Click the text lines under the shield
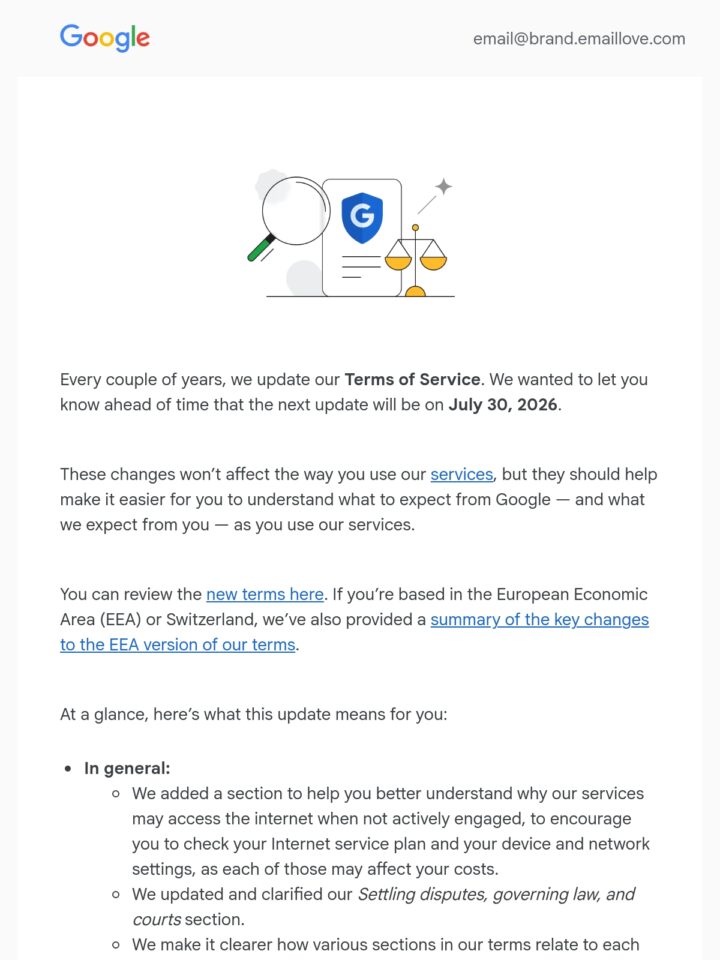720x960 pixels. [361, 267]
